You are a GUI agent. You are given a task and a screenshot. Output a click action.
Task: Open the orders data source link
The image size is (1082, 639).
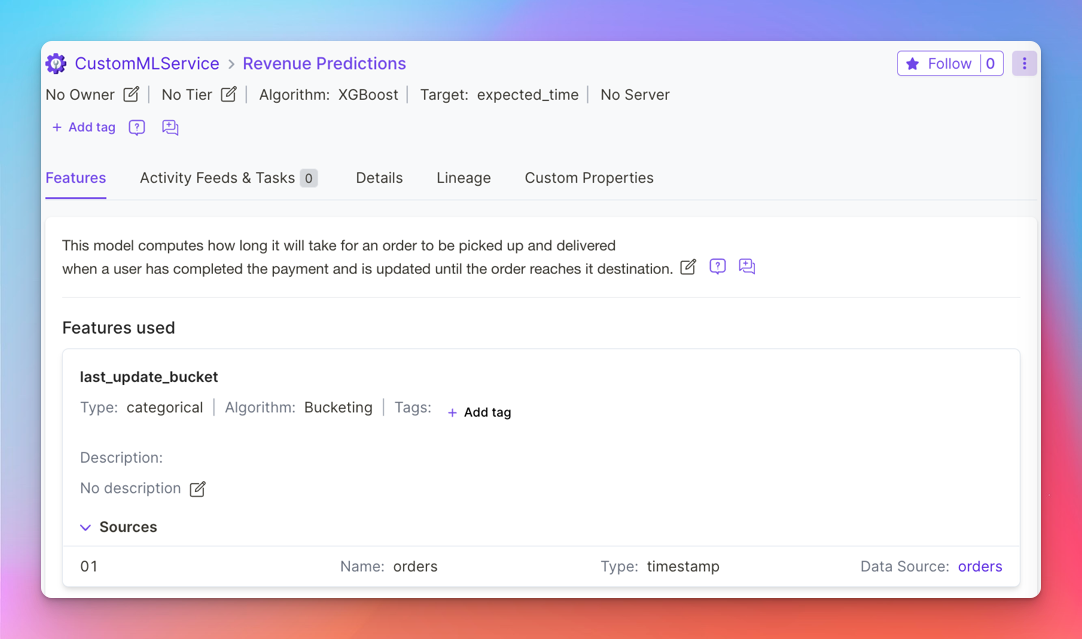(x=980, y=566)
